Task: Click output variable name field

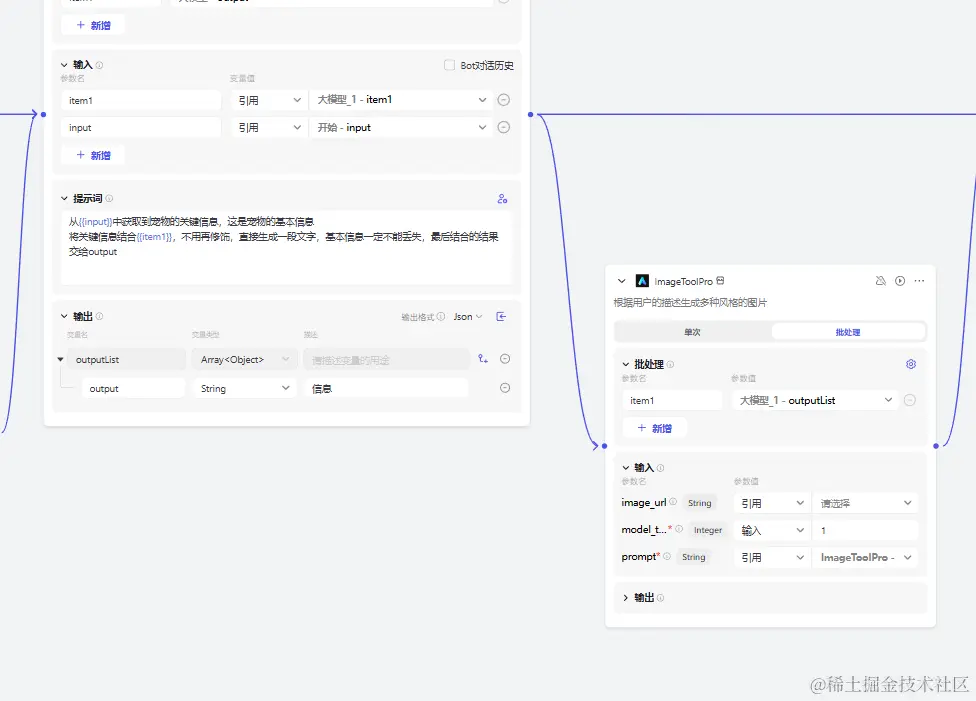Action: coord(133,388)
